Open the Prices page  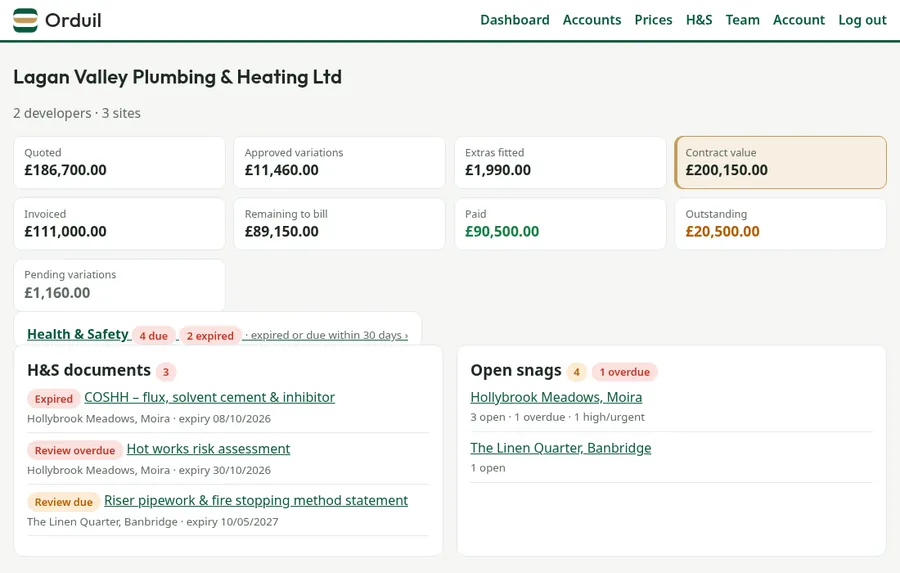tap(653, 20)
